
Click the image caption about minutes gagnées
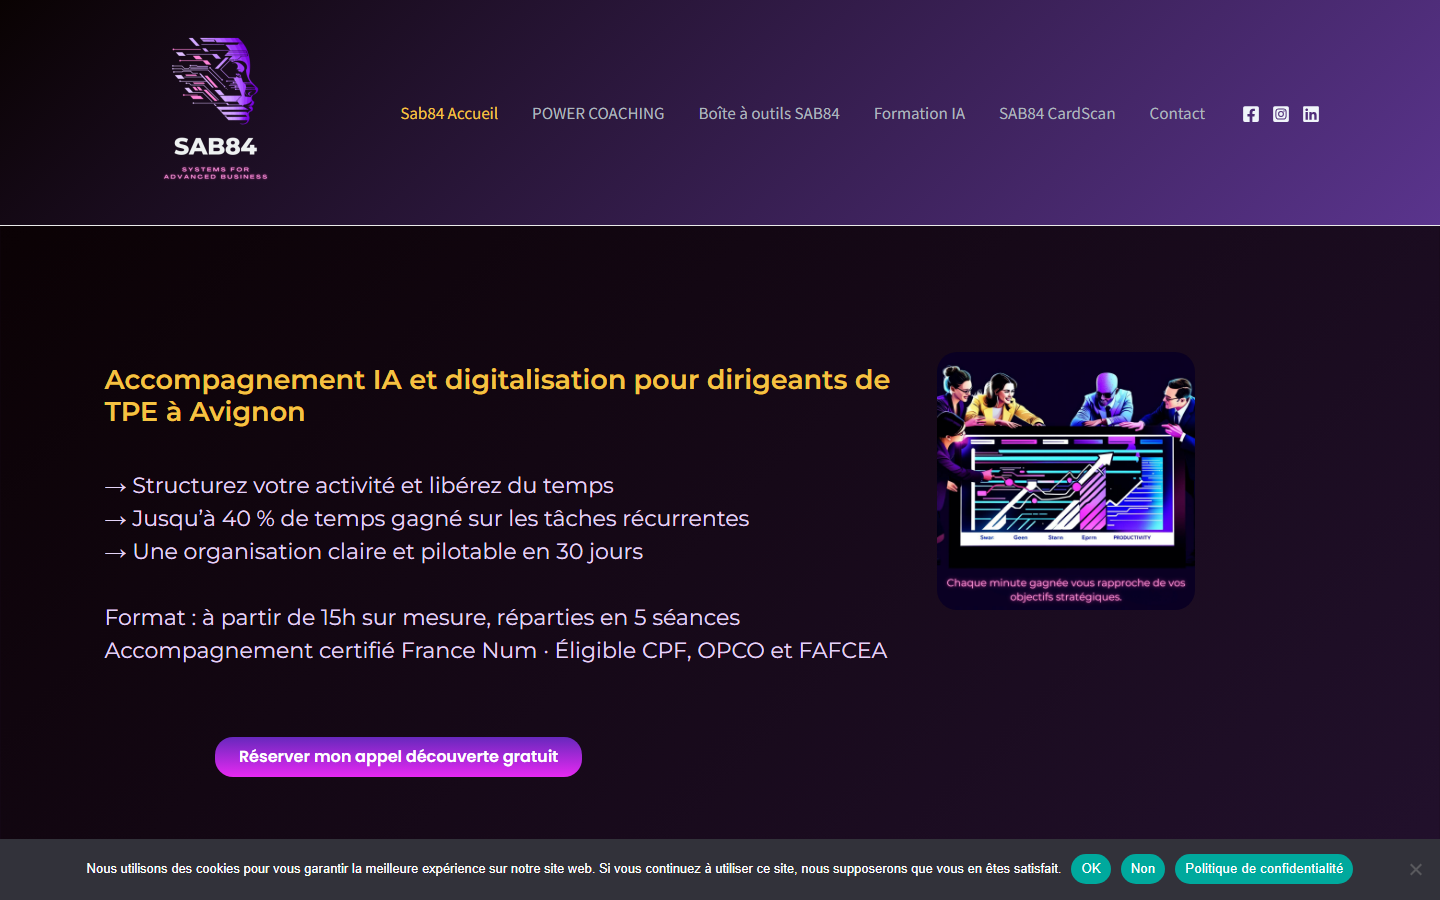(x=1066, y=590)
